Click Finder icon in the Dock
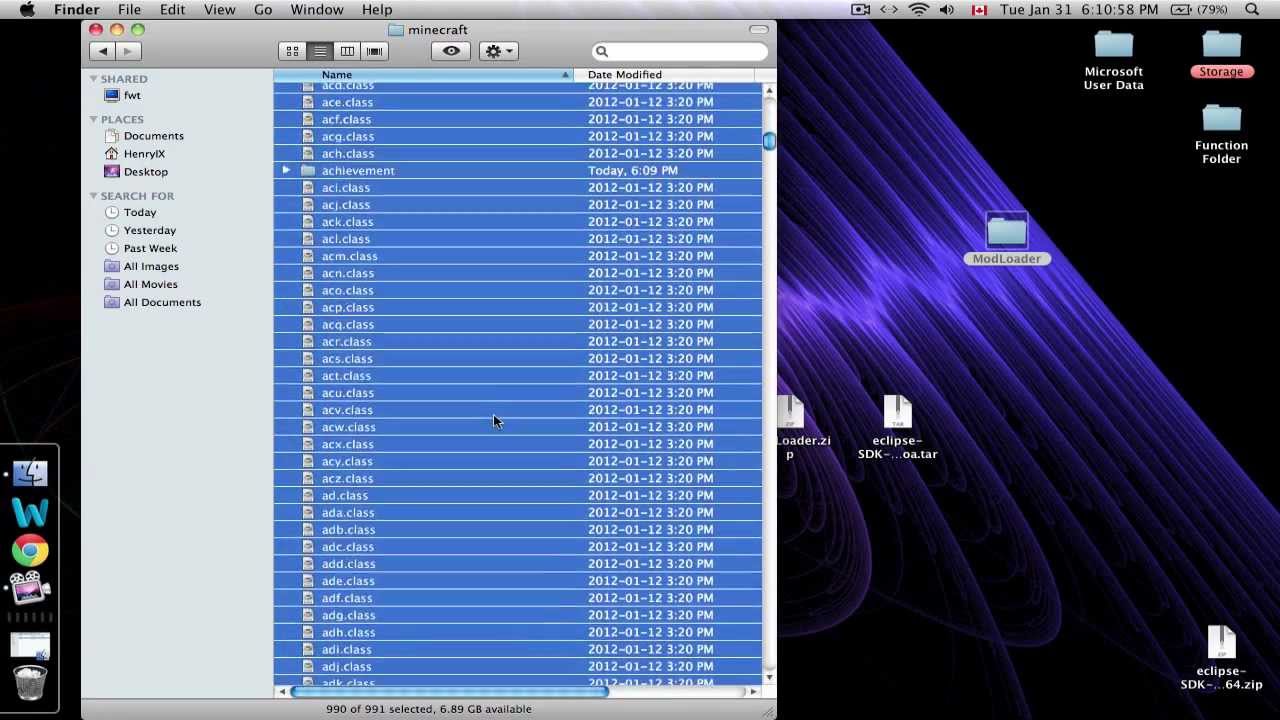Screen dimensions: 1280x720 coord(30,473)
